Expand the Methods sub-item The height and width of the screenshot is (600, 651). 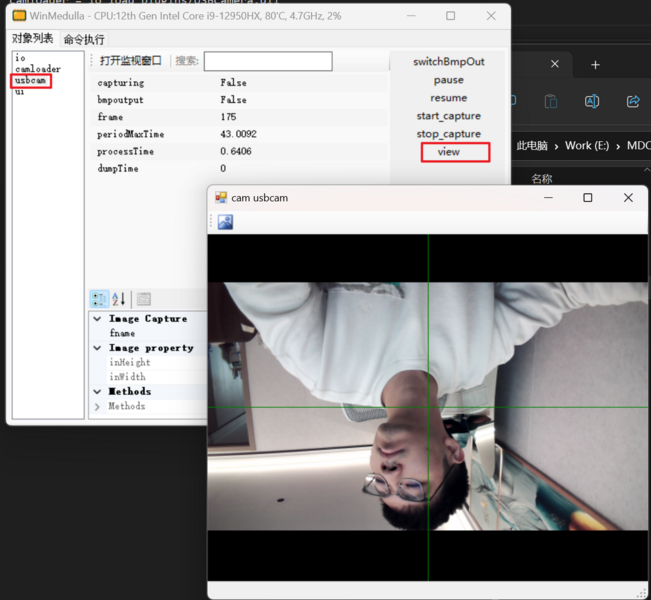tap(97, 407)
